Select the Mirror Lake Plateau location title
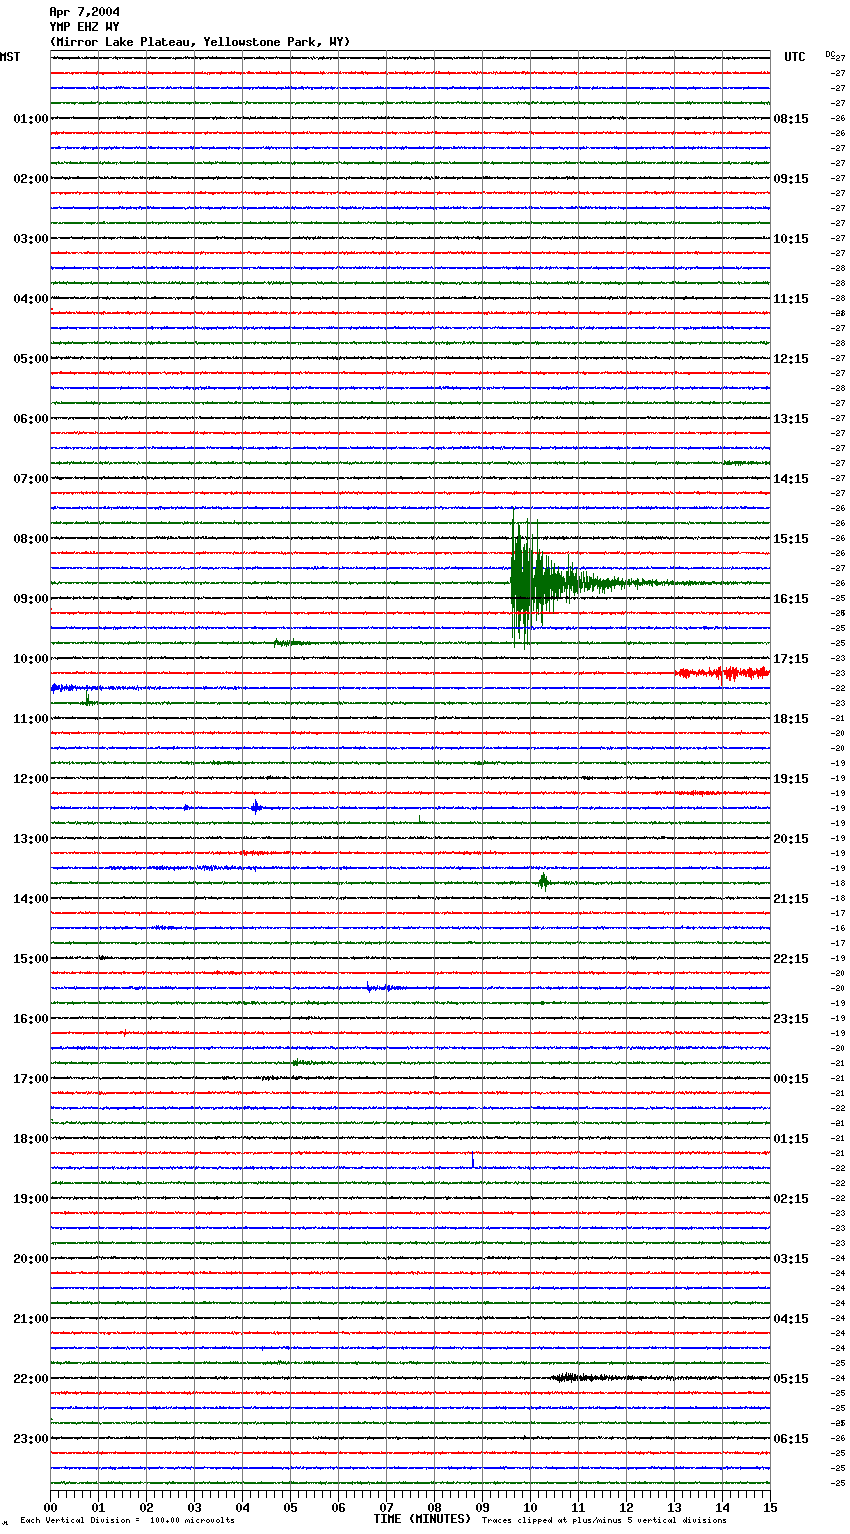 tap(200, 42)
